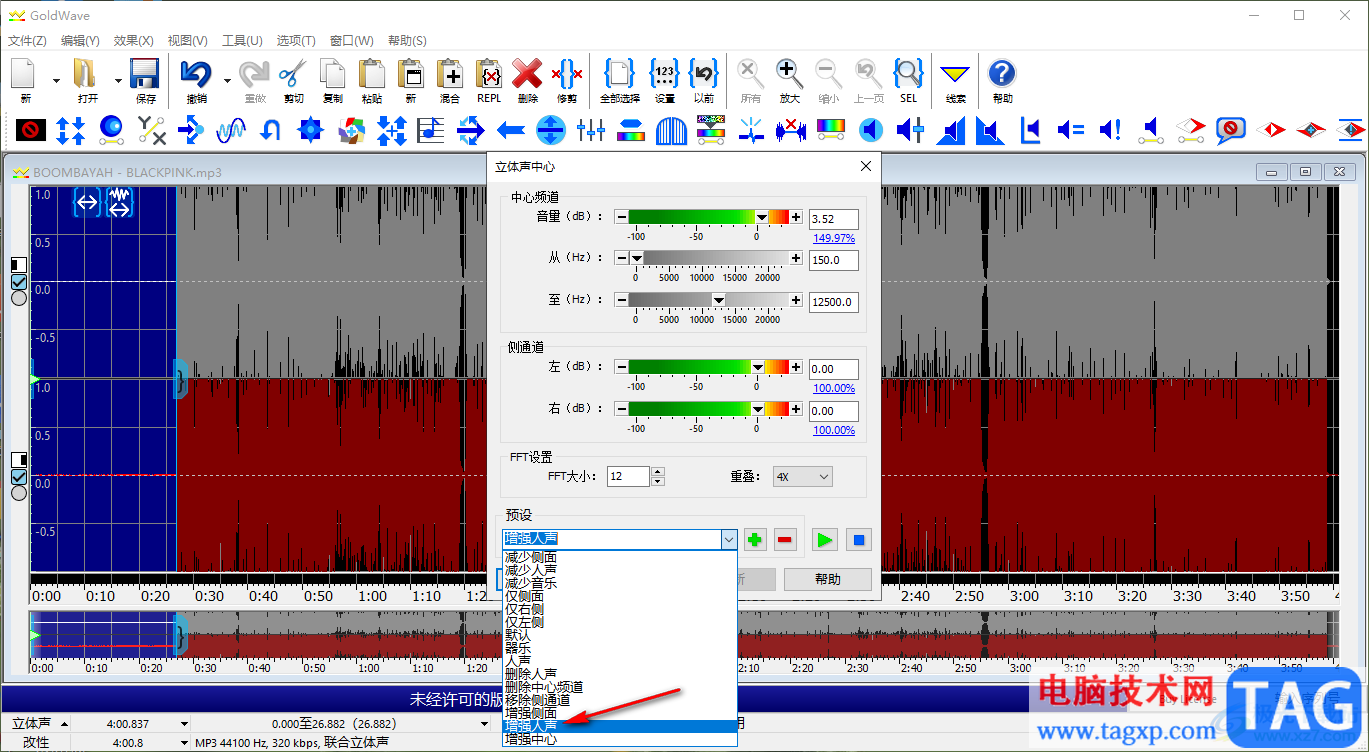Image resolution: width=1369 pixels, height=752 pixels.
Task: Open the 编辑(Y) menu
Action: pos(80,41)
